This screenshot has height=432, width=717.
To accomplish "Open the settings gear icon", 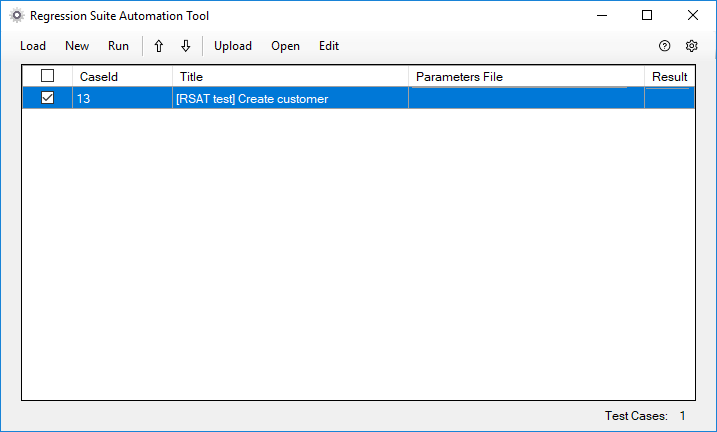I will (691, 46).
